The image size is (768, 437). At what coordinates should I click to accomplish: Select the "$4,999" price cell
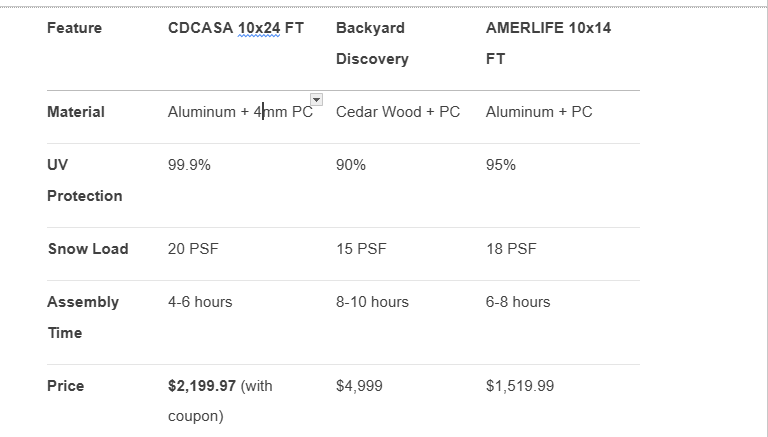click(359, 386)
